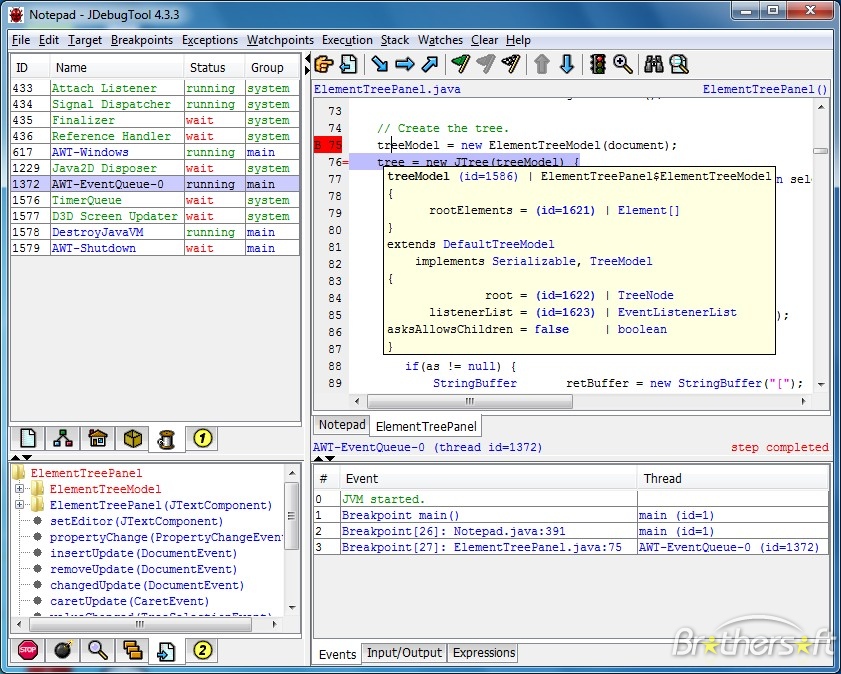Sort threads by the Name column header
841x674 pixels.
(x=116, y=68)
